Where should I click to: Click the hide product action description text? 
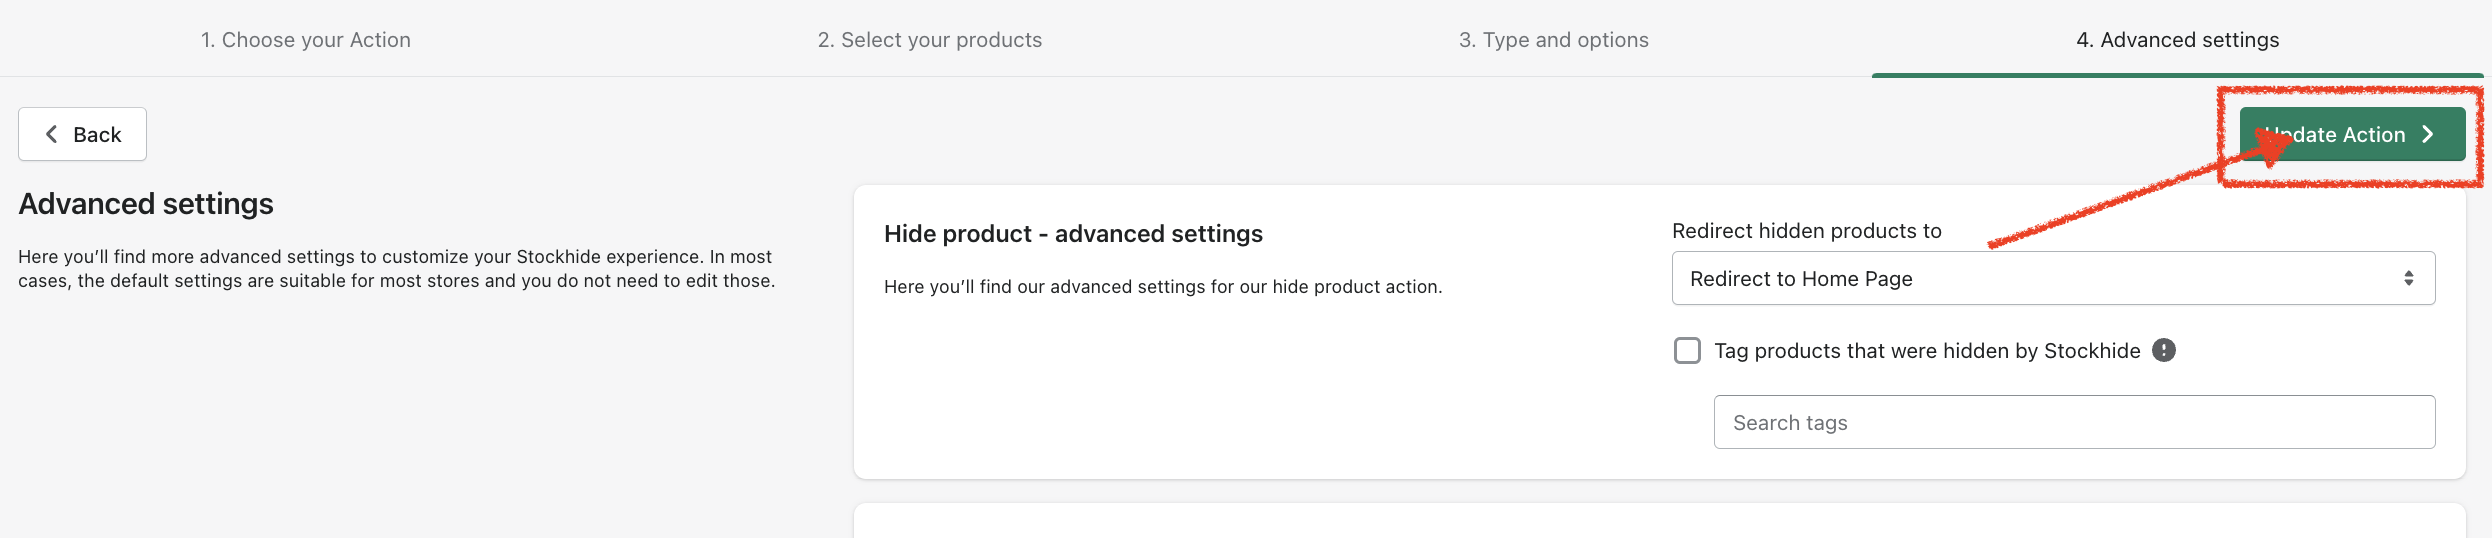click(x=1163, y=287)
